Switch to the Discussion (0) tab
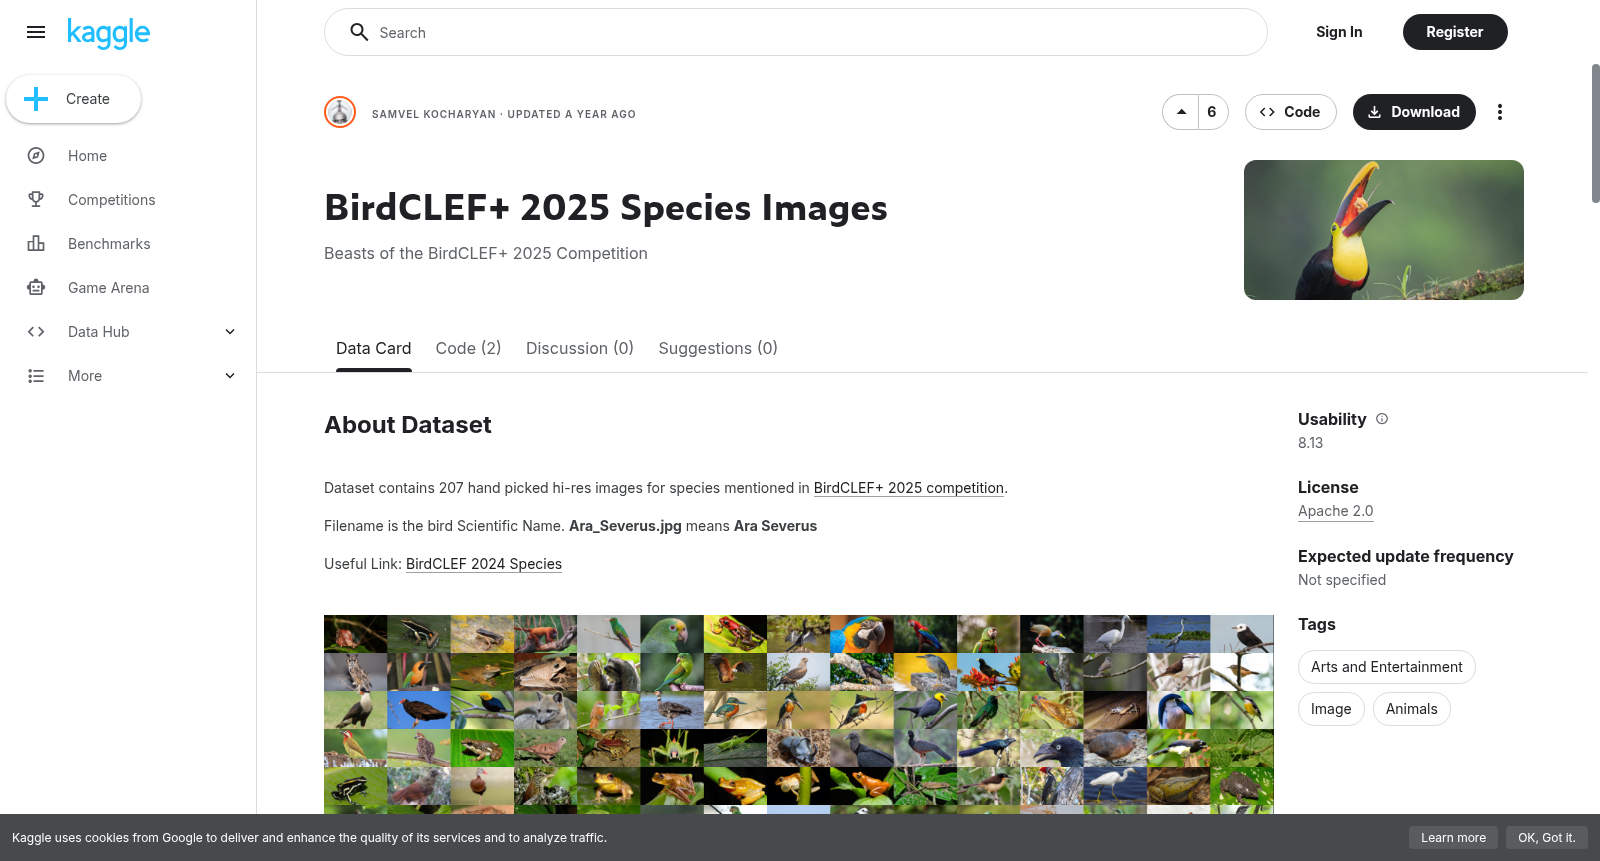 tap(580, 348)
